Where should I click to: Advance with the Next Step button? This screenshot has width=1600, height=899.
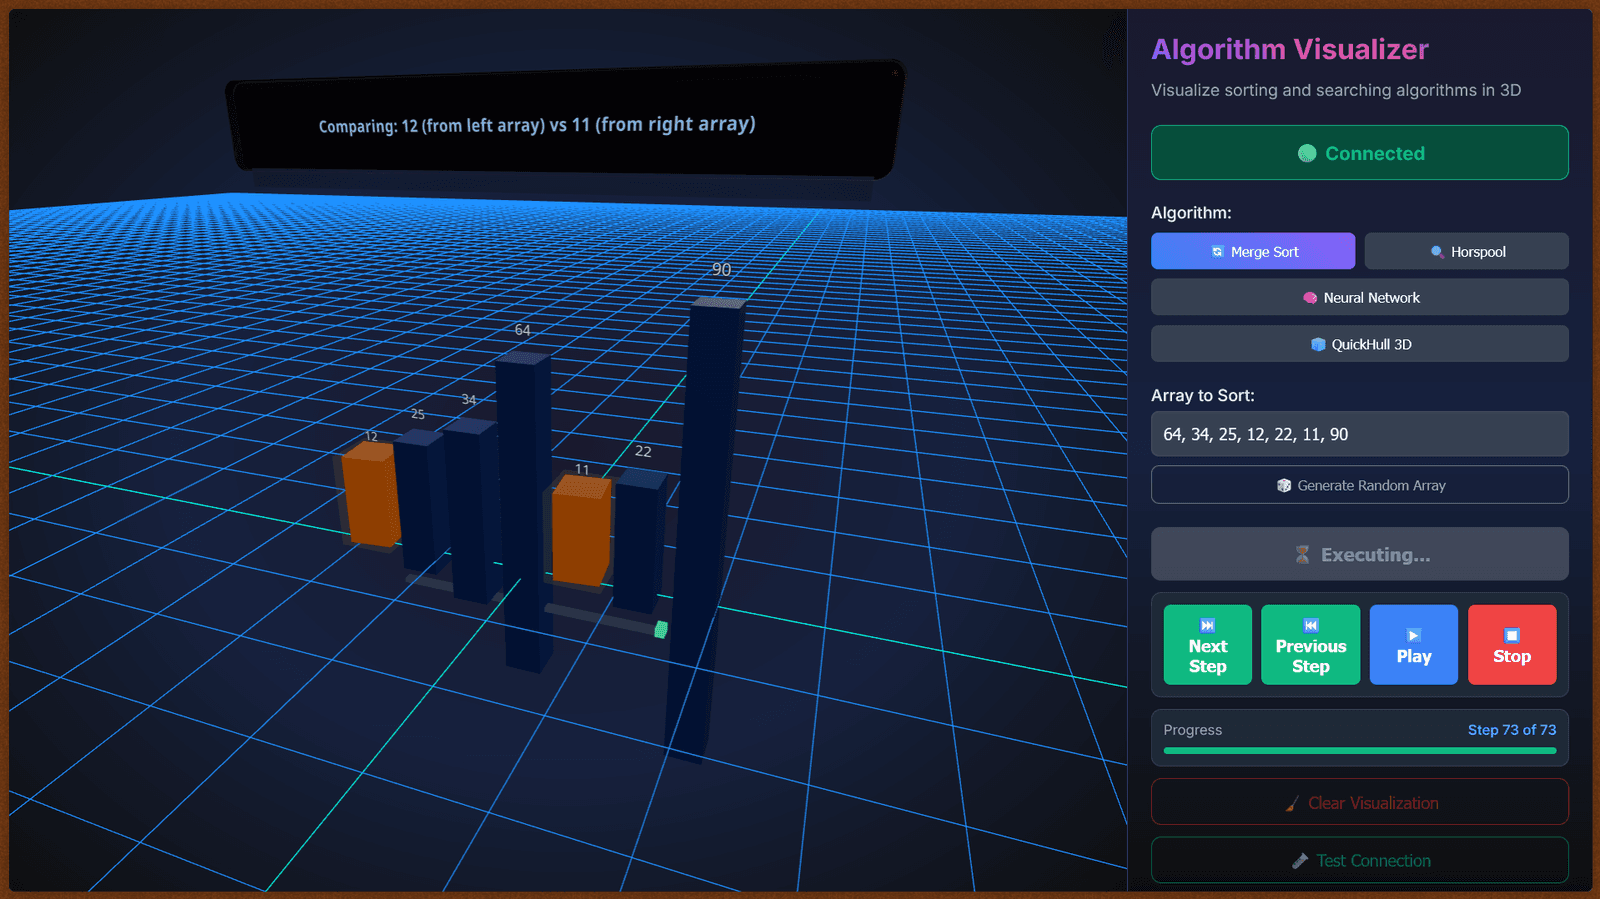(x=1208, y=645)
